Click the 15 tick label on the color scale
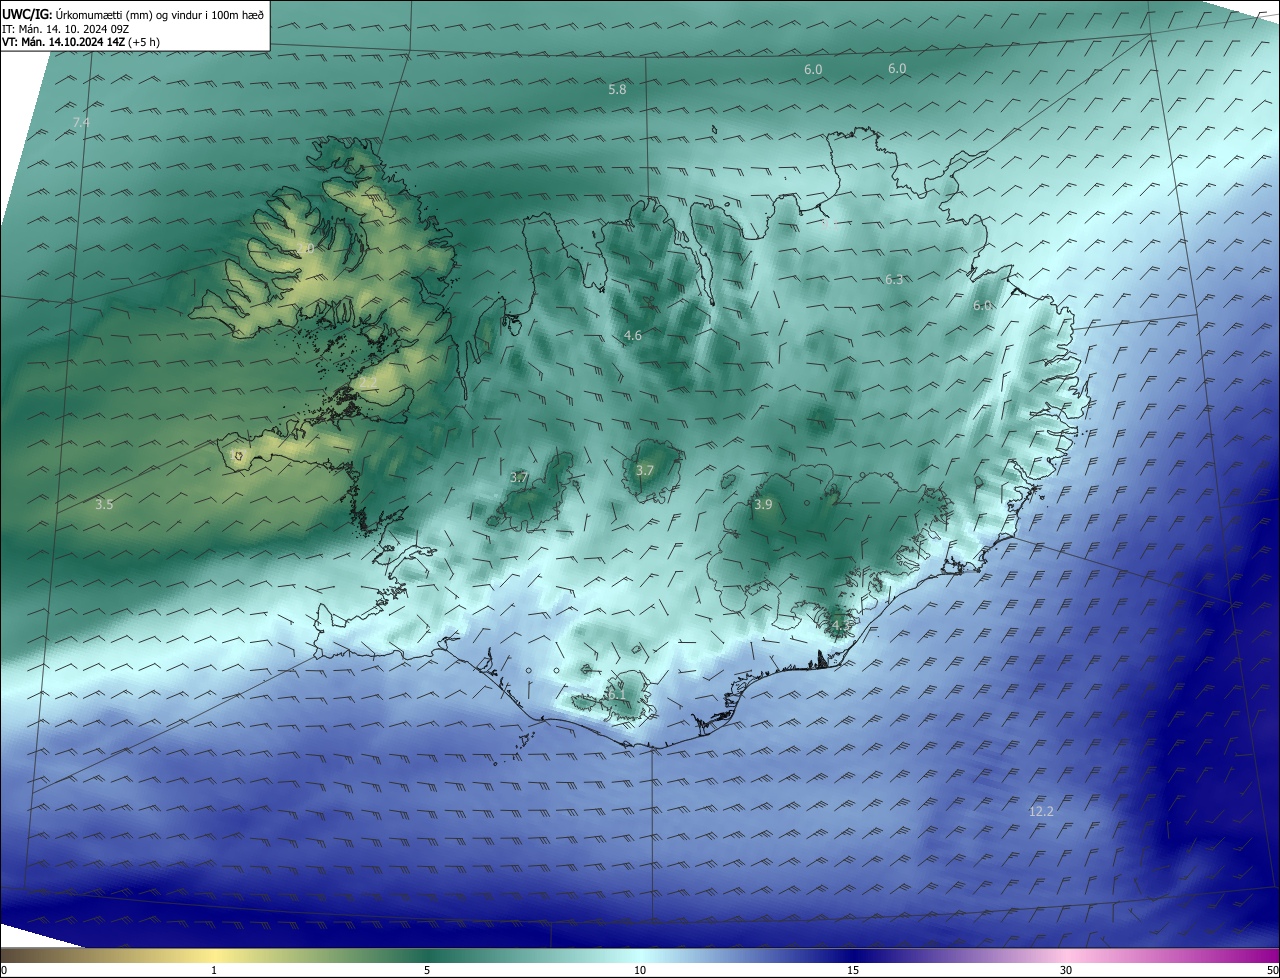The height and width of the screenshot is (978, 1280). coord(853,971)
